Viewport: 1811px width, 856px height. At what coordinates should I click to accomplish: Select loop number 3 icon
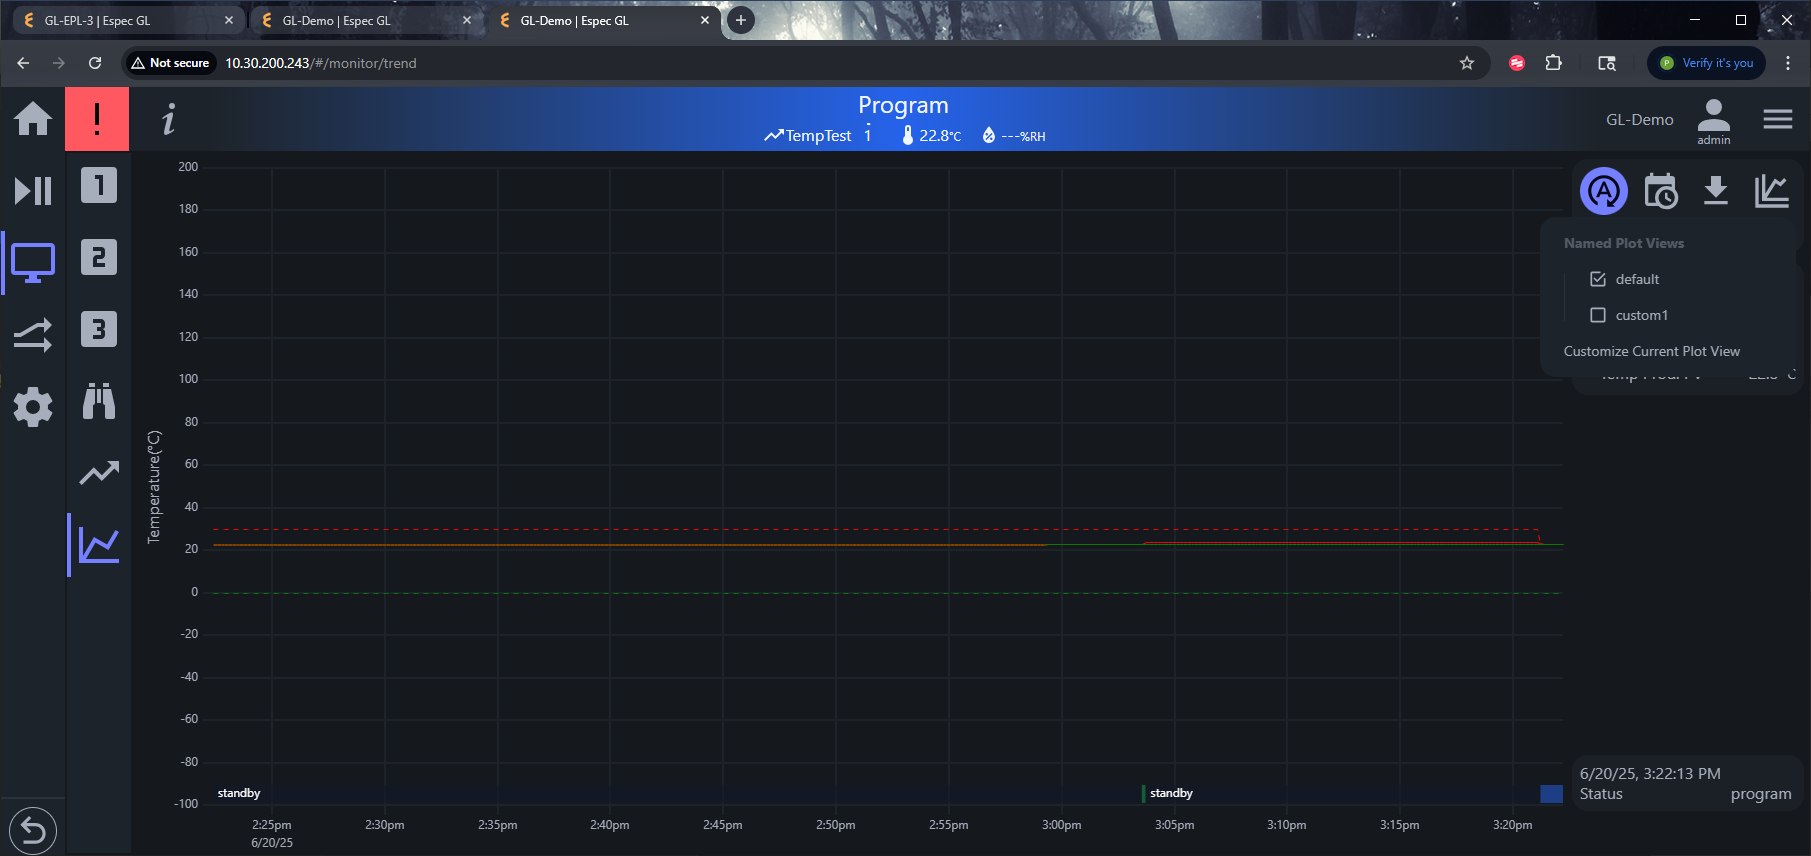pyautogui.click(x=99, y=329)
